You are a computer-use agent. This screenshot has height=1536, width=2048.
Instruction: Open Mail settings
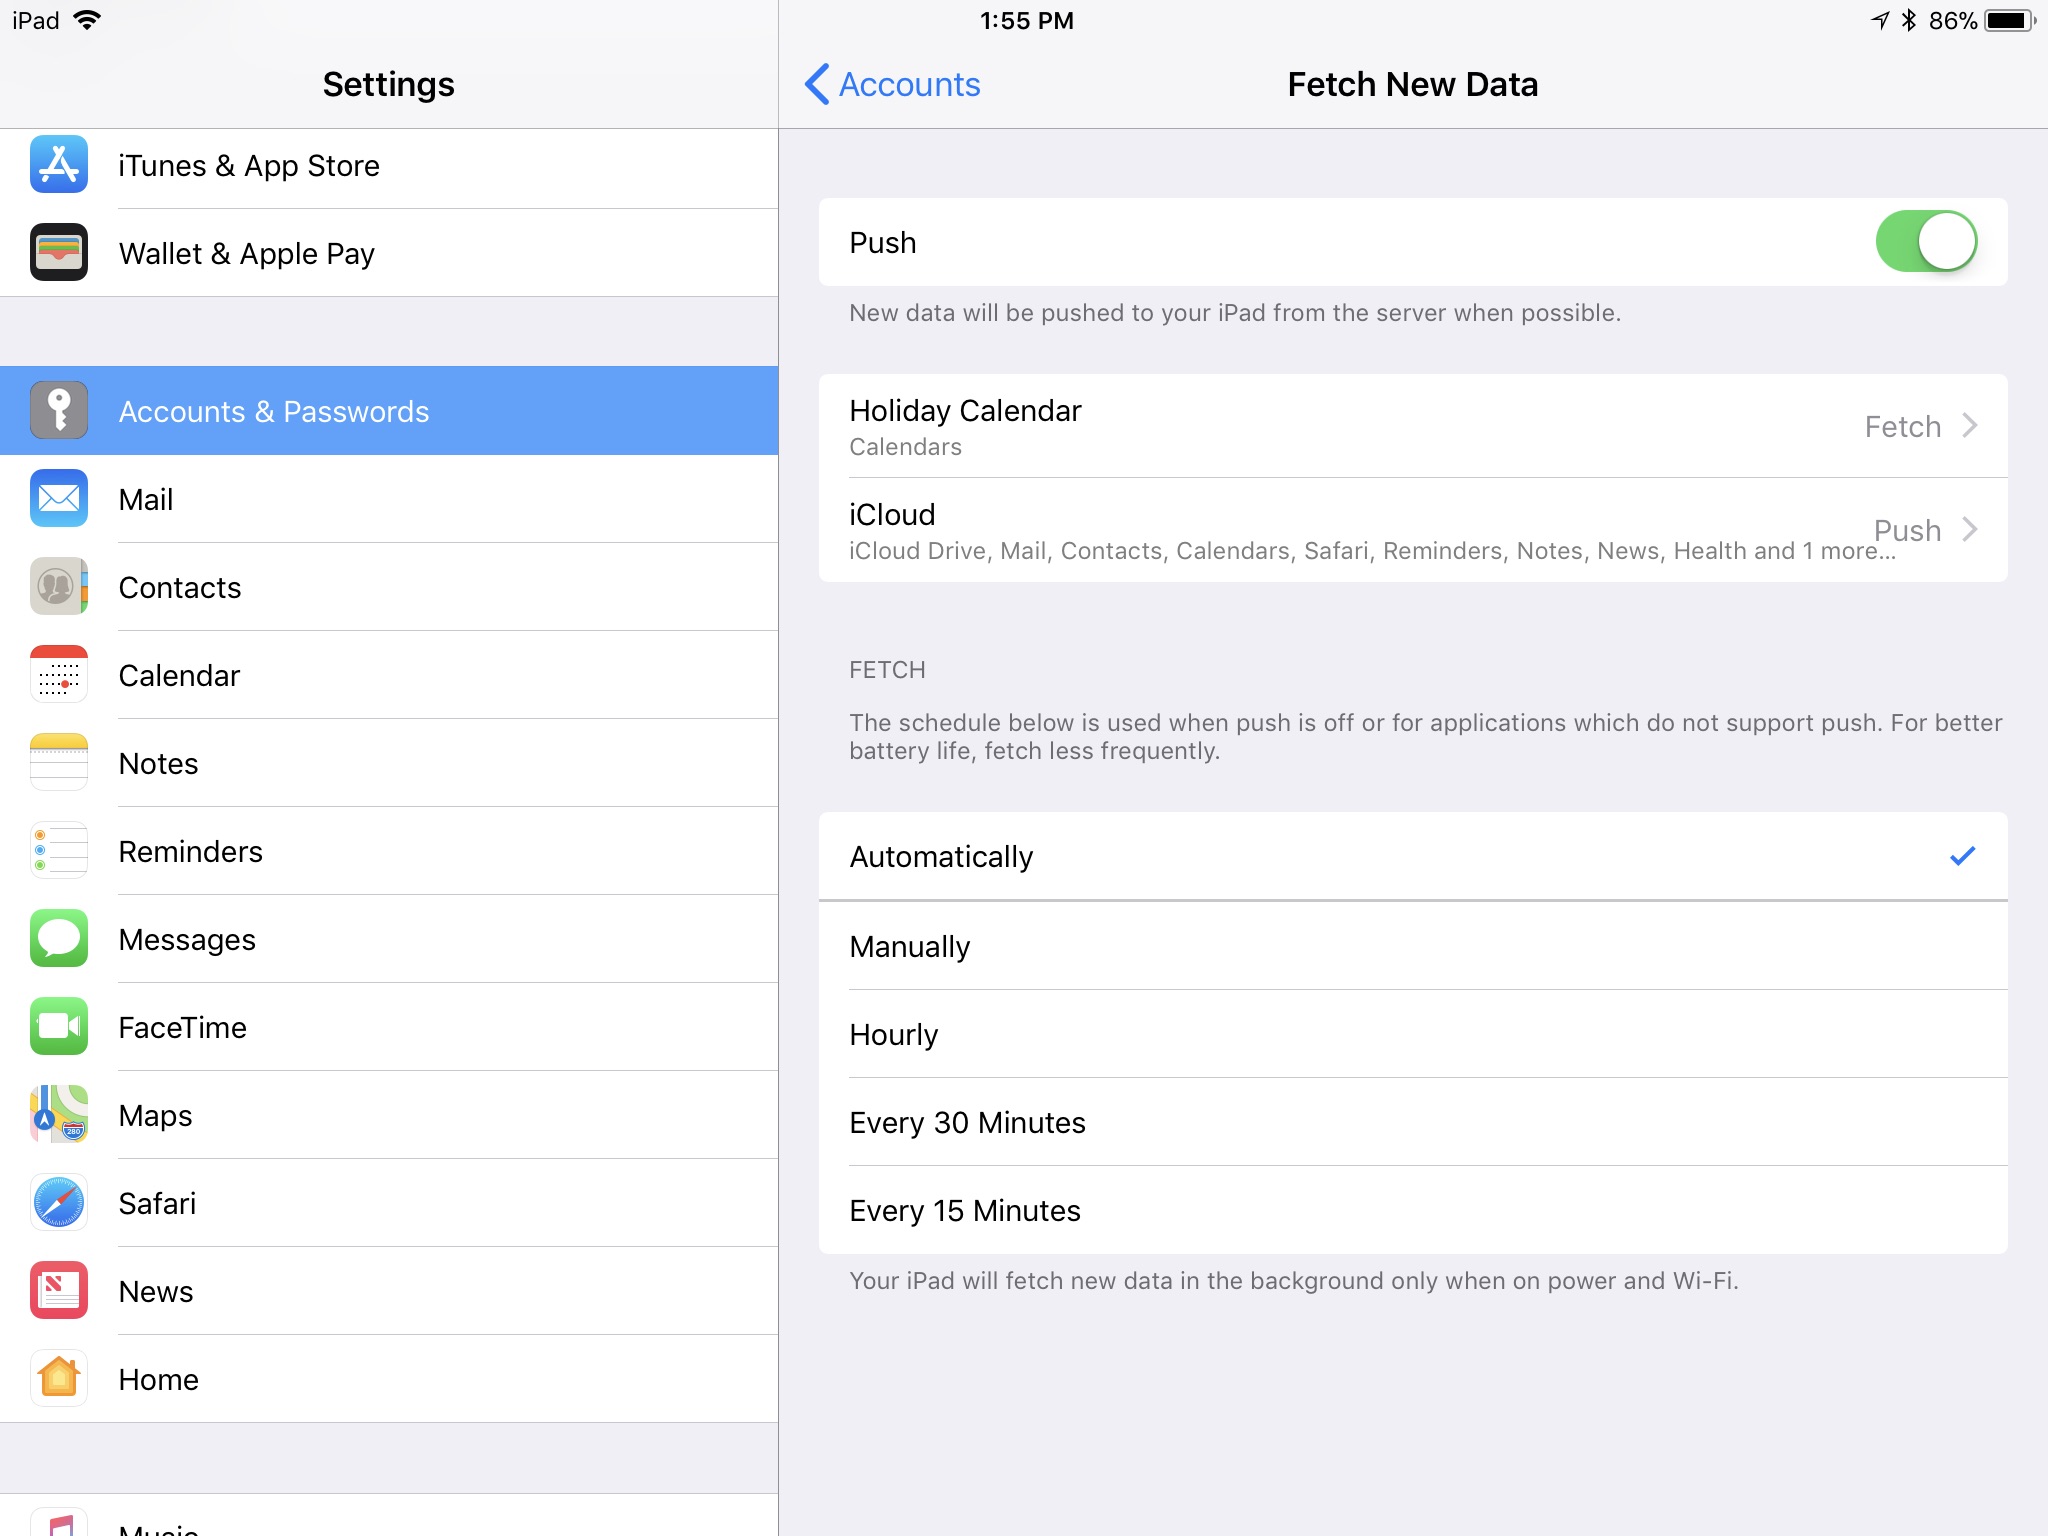click(x=389, y=499)
